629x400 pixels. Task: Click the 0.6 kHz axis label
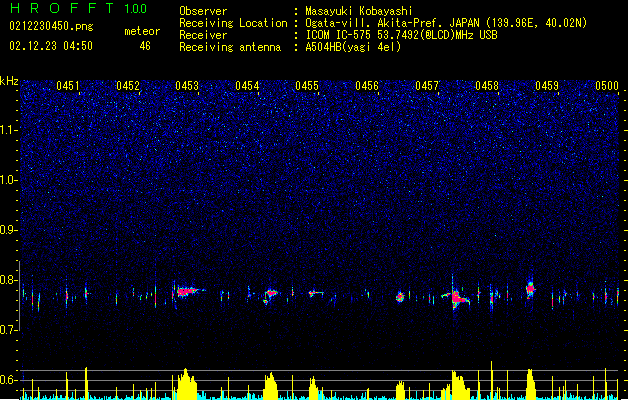9,380
